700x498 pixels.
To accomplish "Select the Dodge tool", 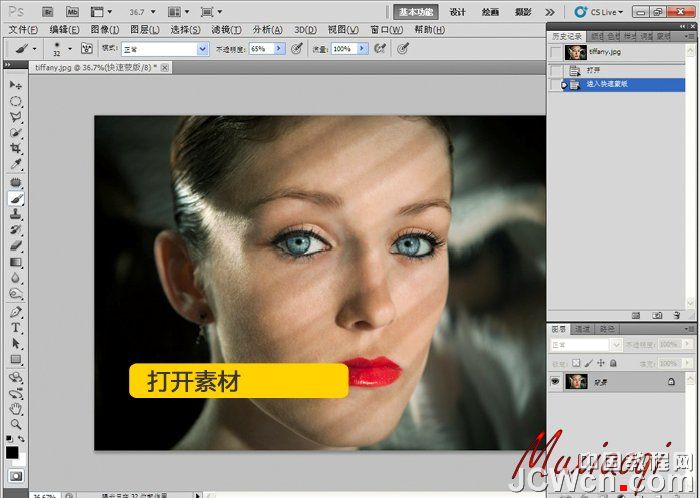I will click(x=16, y=294).
